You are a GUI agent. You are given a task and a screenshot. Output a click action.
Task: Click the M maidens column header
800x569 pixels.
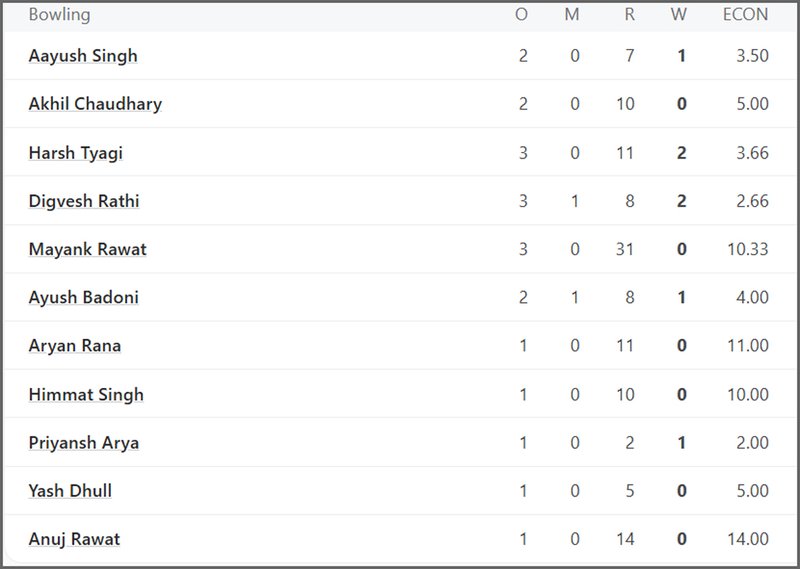[x=572, y=14]
